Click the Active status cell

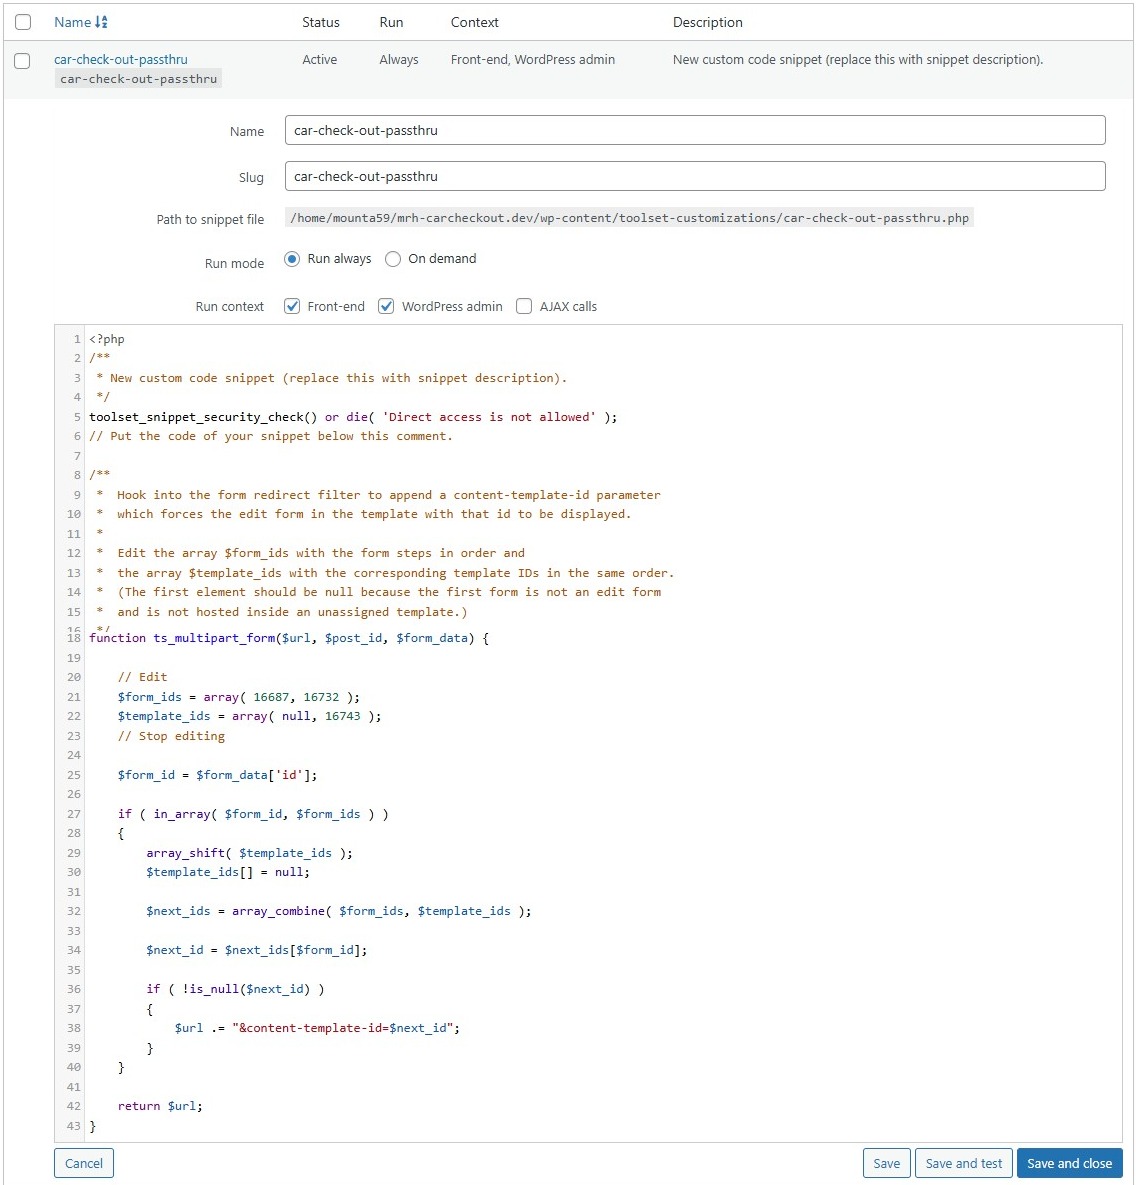[x=320, y=59]
